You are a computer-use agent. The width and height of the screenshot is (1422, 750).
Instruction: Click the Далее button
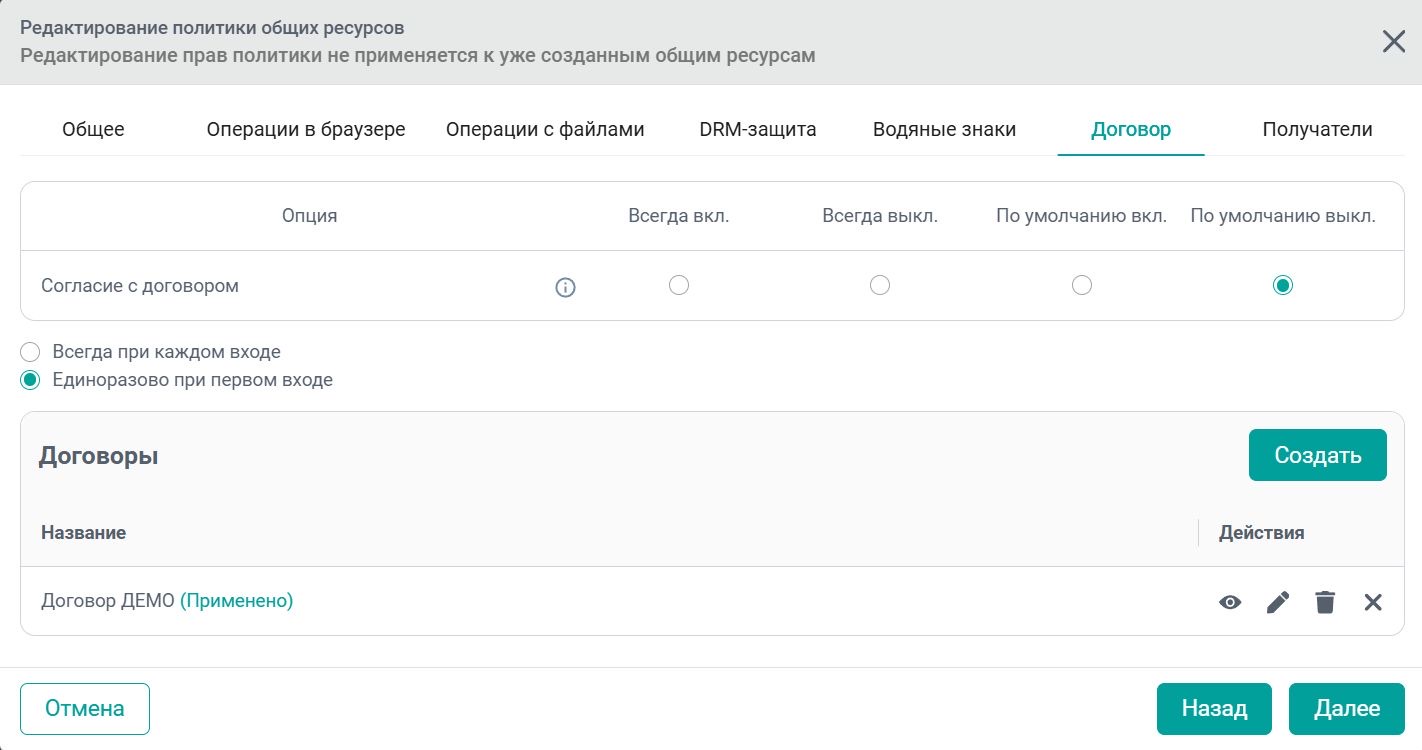coord(1346,709)
